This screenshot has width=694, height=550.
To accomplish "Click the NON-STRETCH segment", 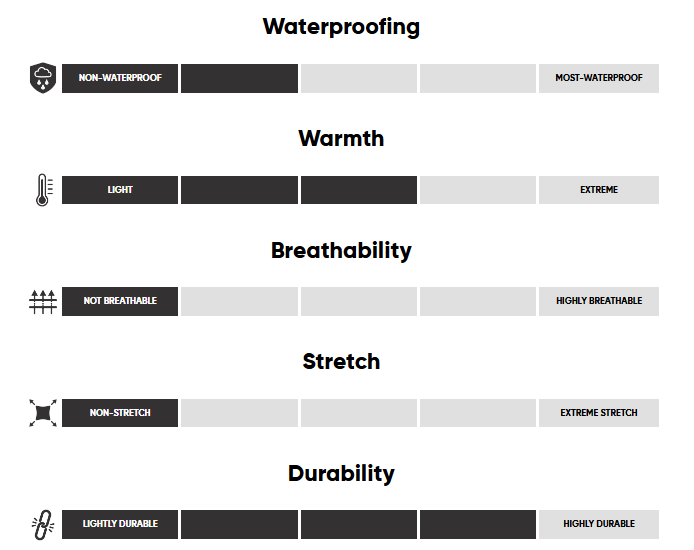I will coord(120,413).
